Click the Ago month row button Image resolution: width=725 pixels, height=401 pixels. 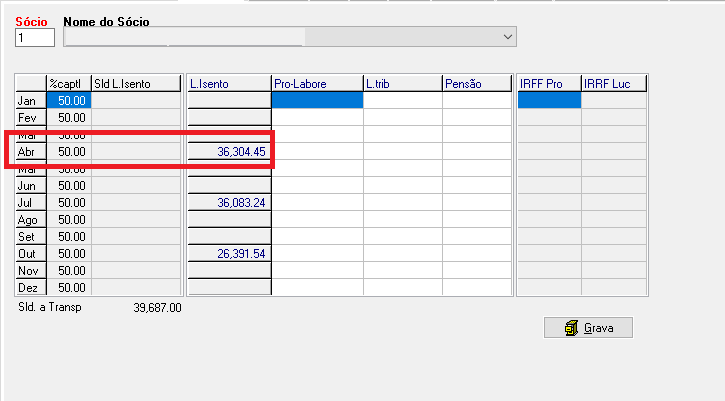30,219
